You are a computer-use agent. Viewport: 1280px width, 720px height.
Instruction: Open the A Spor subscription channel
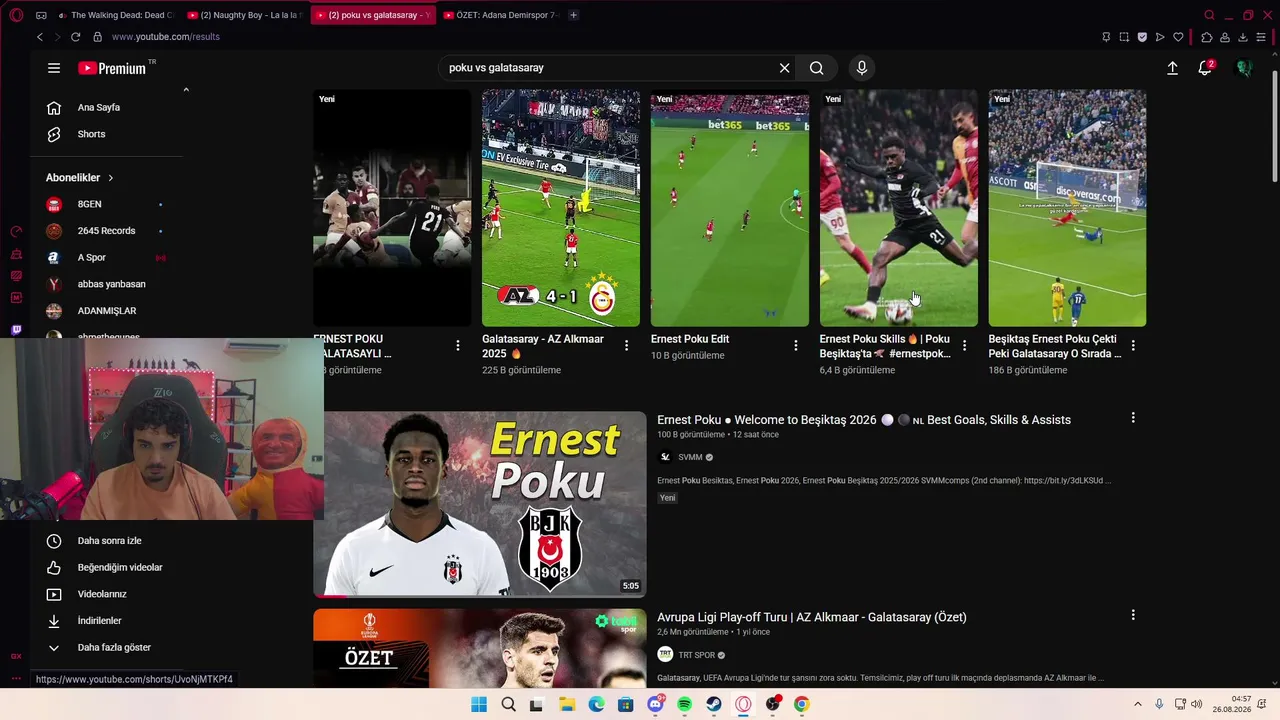coord(106,257)
